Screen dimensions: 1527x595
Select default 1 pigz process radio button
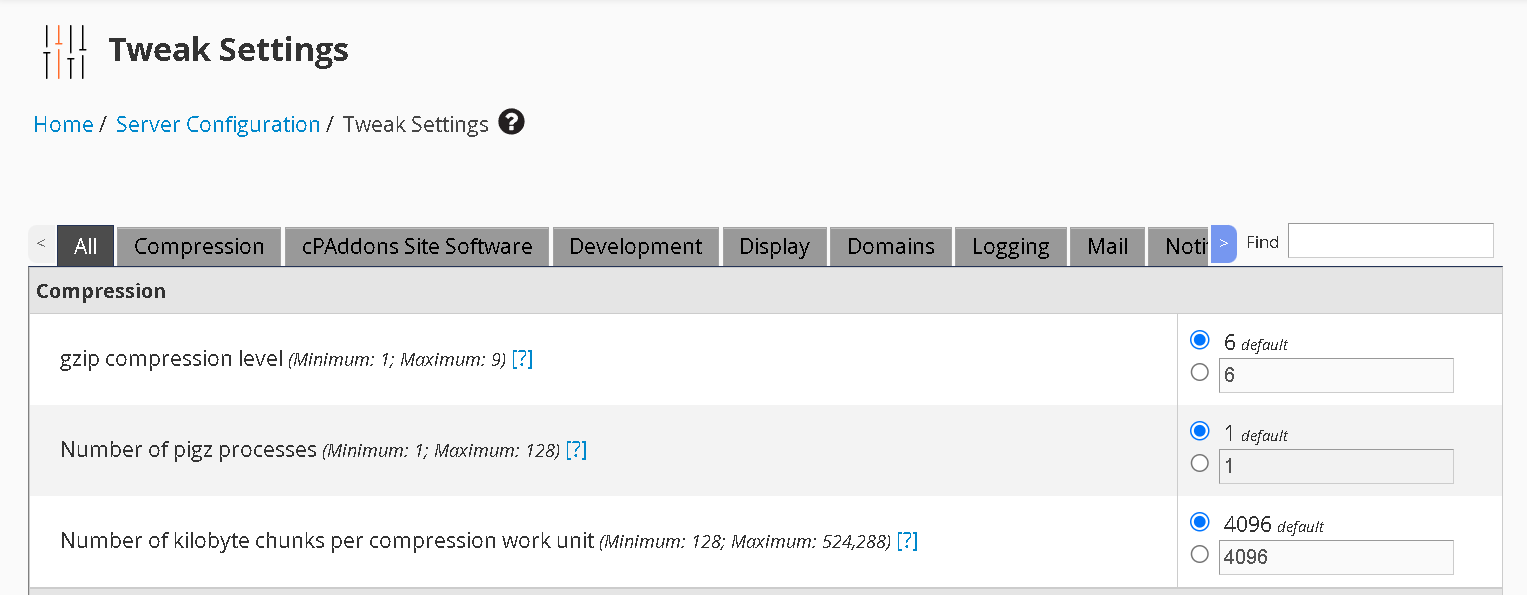pyautogui.click(x=1200, y=431)
